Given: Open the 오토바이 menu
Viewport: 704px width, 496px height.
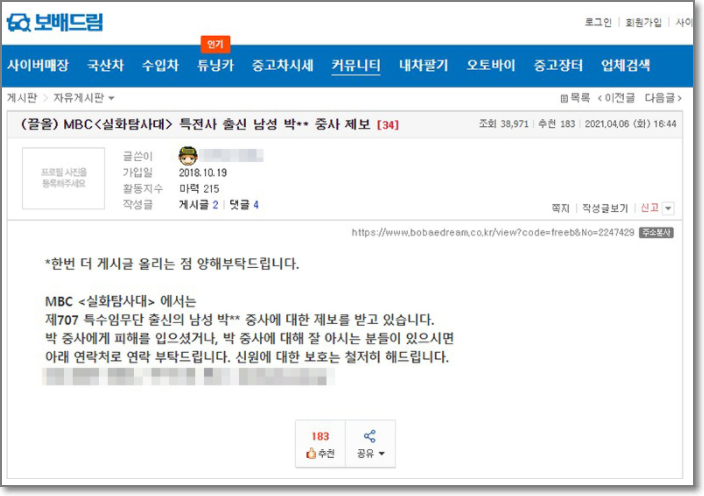Looking at the screenshot, I should tap(491, 66).
